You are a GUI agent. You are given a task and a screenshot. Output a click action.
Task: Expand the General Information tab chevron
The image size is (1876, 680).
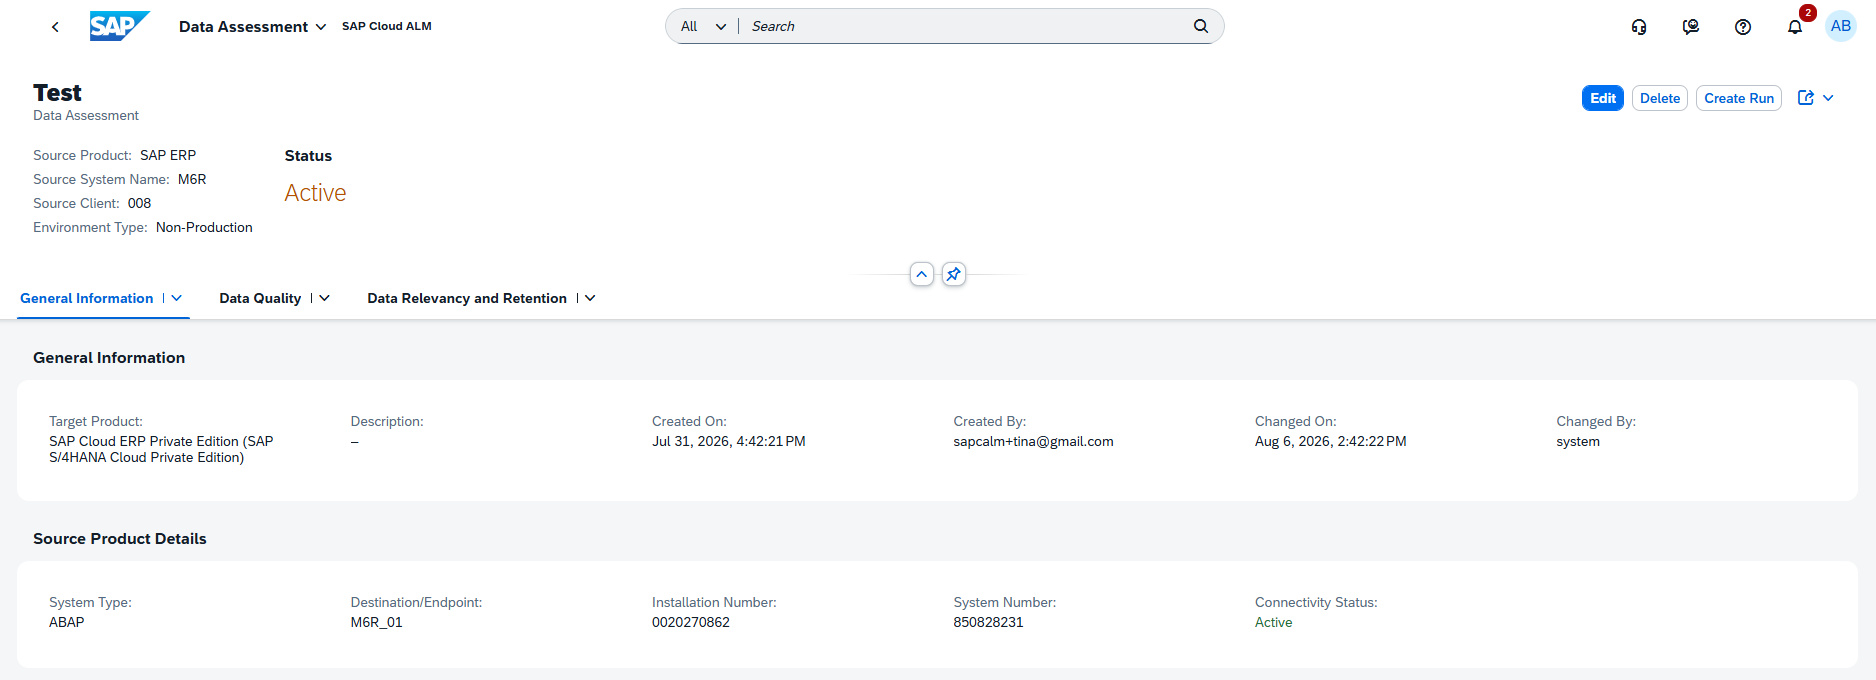(x=177, y=298)
